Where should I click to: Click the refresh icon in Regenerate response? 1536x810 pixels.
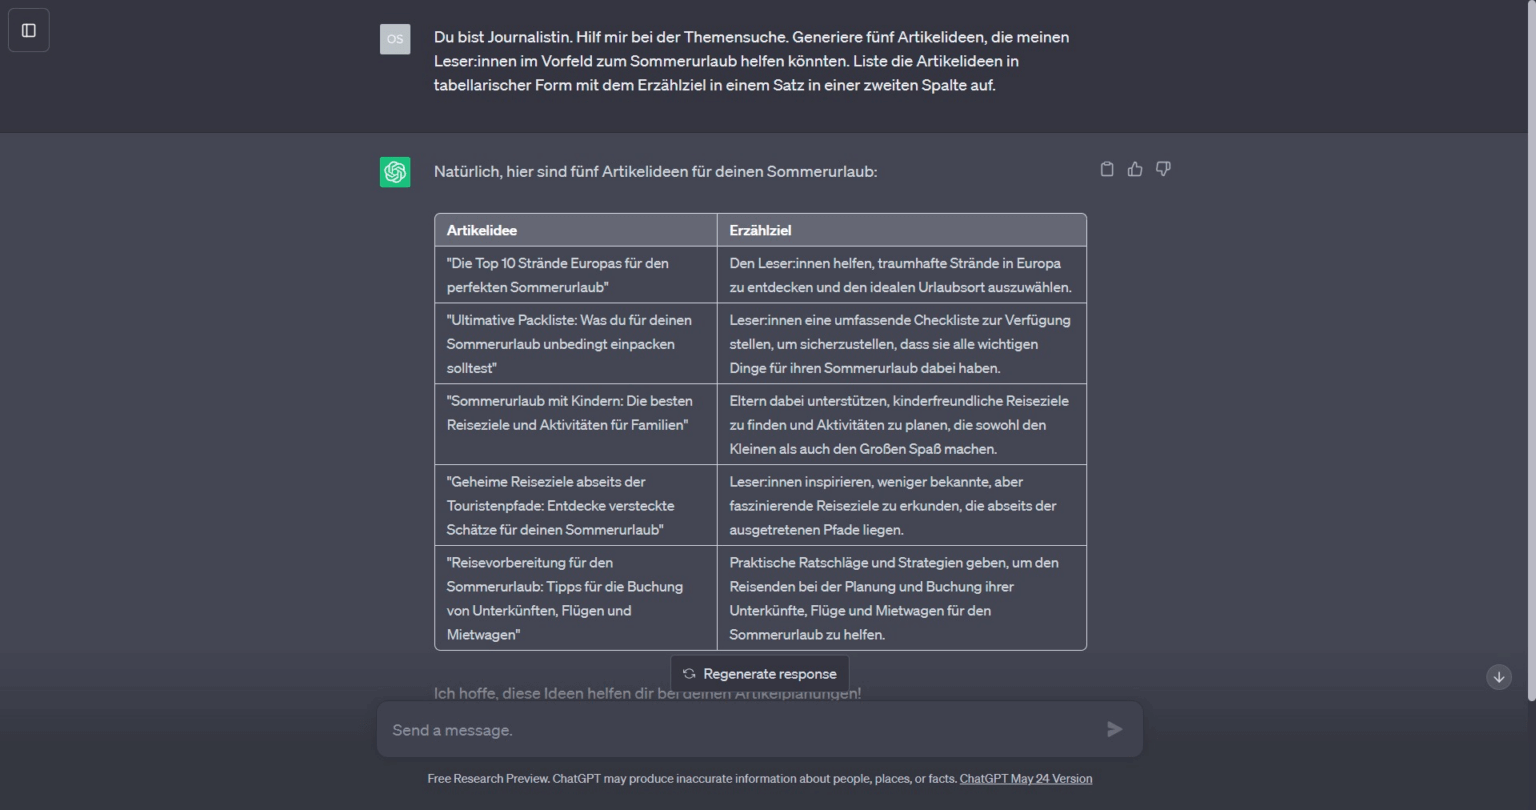point(689,673)
